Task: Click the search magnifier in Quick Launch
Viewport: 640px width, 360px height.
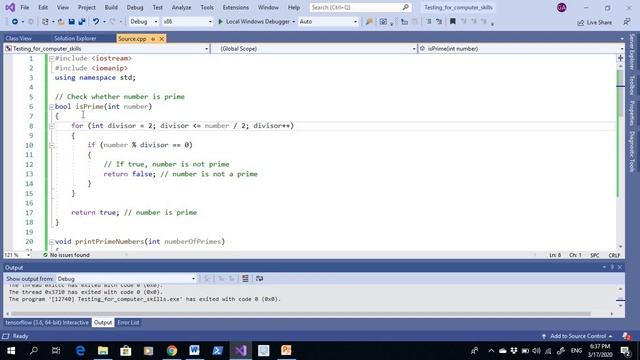Action: coord(405,7)
